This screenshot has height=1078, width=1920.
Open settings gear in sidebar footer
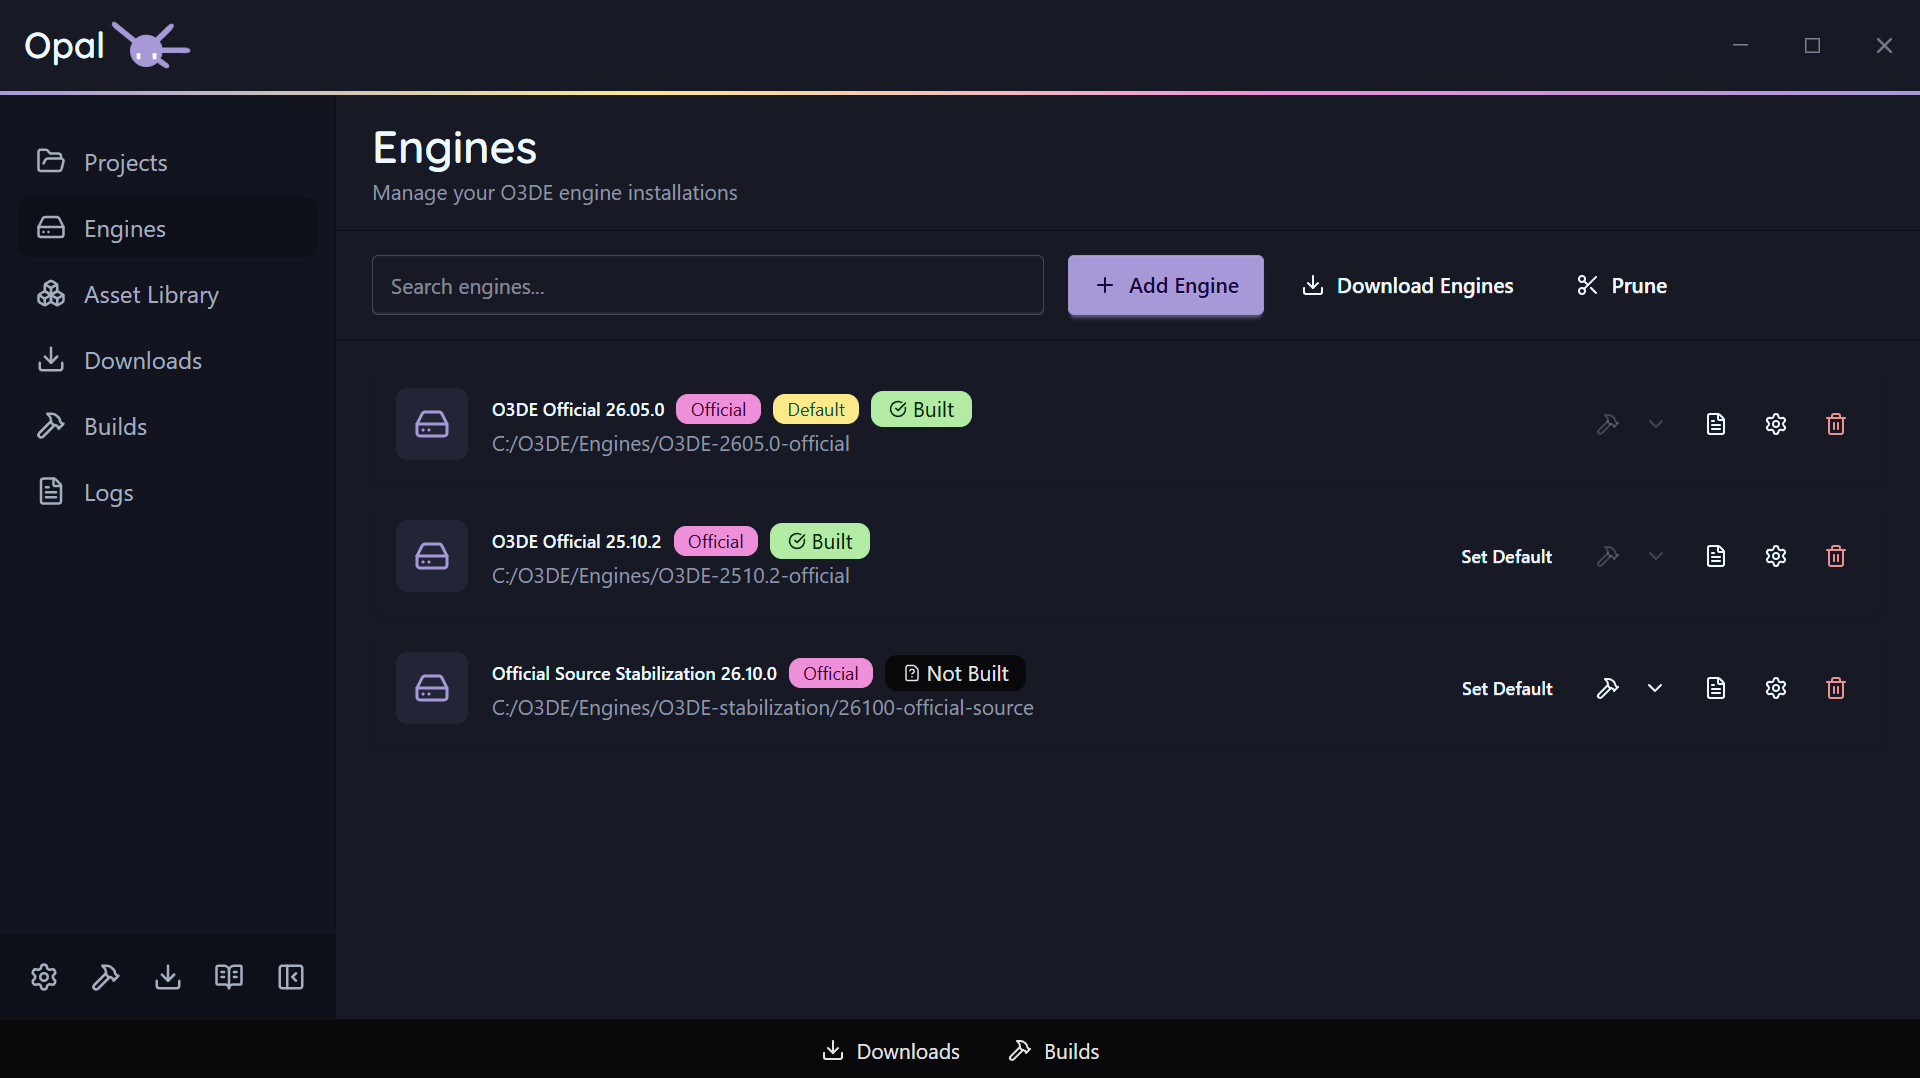44,977
